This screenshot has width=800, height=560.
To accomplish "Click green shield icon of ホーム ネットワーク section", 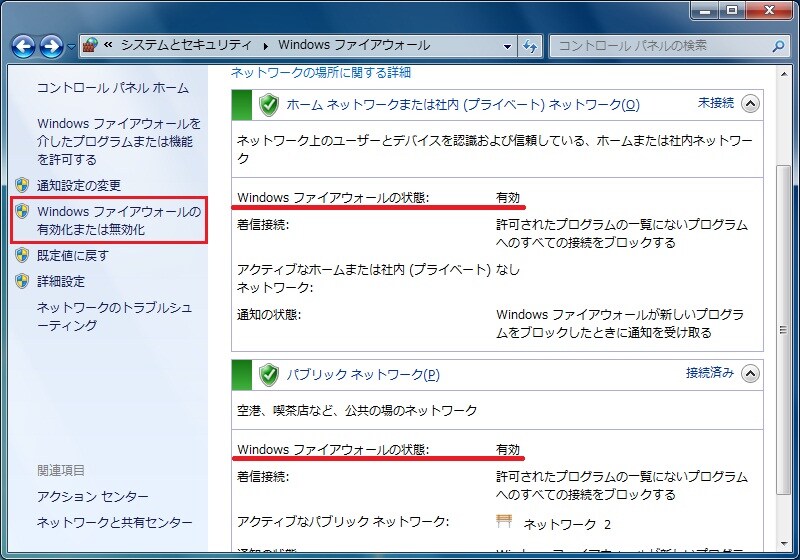I will tap(268, 105).
